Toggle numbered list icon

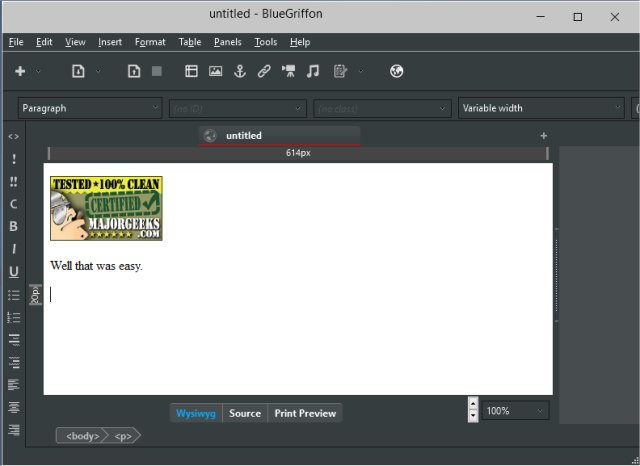click(x=13, y=317)
